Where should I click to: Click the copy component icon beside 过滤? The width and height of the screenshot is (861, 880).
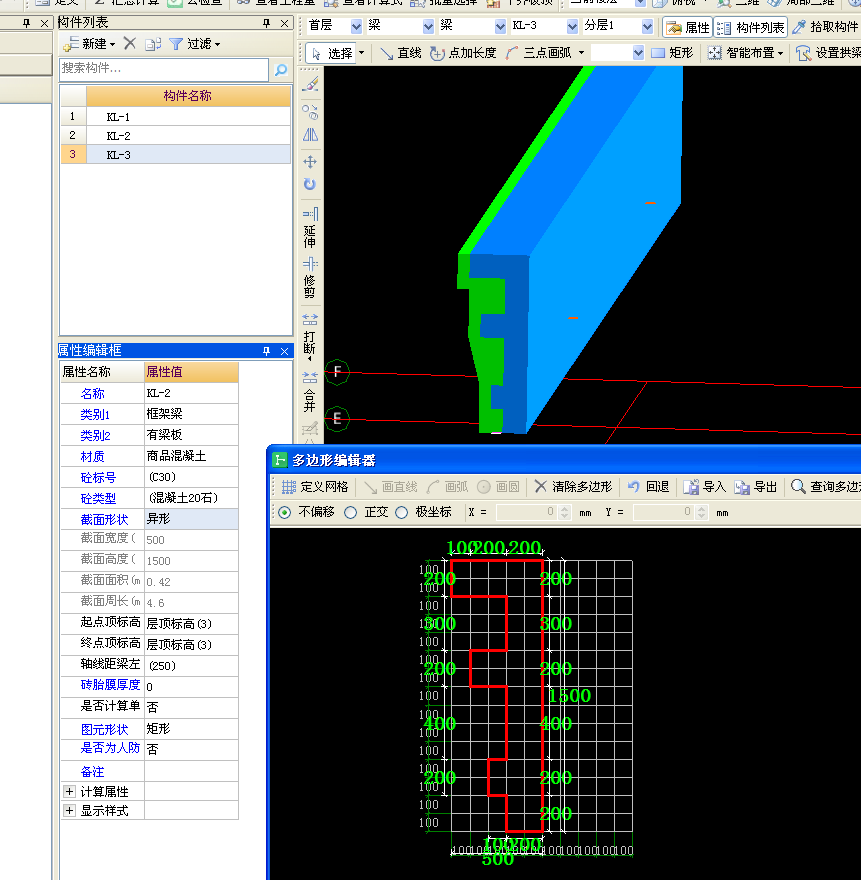point(153,44)
